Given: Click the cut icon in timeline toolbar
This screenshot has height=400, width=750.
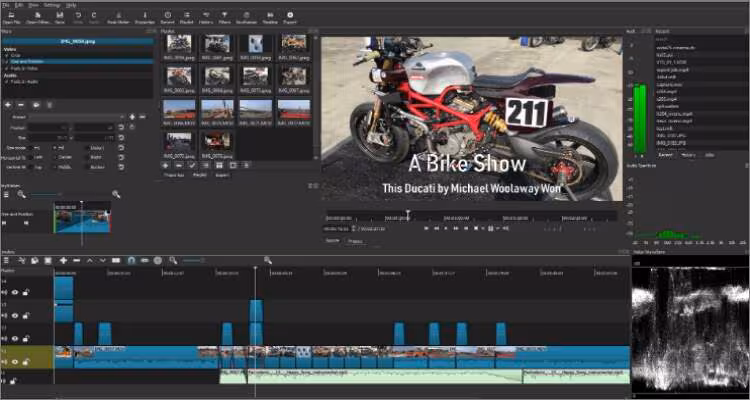Looking at the screenshot, I should tap(22, 261).
